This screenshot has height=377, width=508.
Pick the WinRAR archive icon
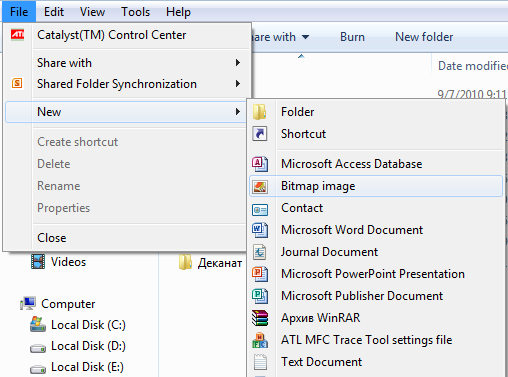pos(260,318)
